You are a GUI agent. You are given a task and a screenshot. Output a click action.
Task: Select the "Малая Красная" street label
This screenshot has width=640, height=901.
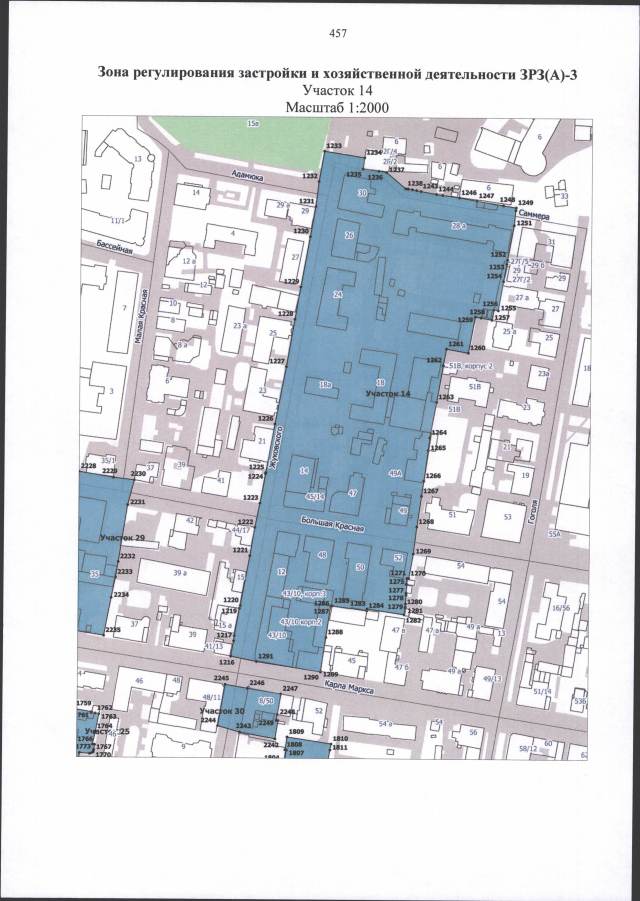click(x=145, y=316)
